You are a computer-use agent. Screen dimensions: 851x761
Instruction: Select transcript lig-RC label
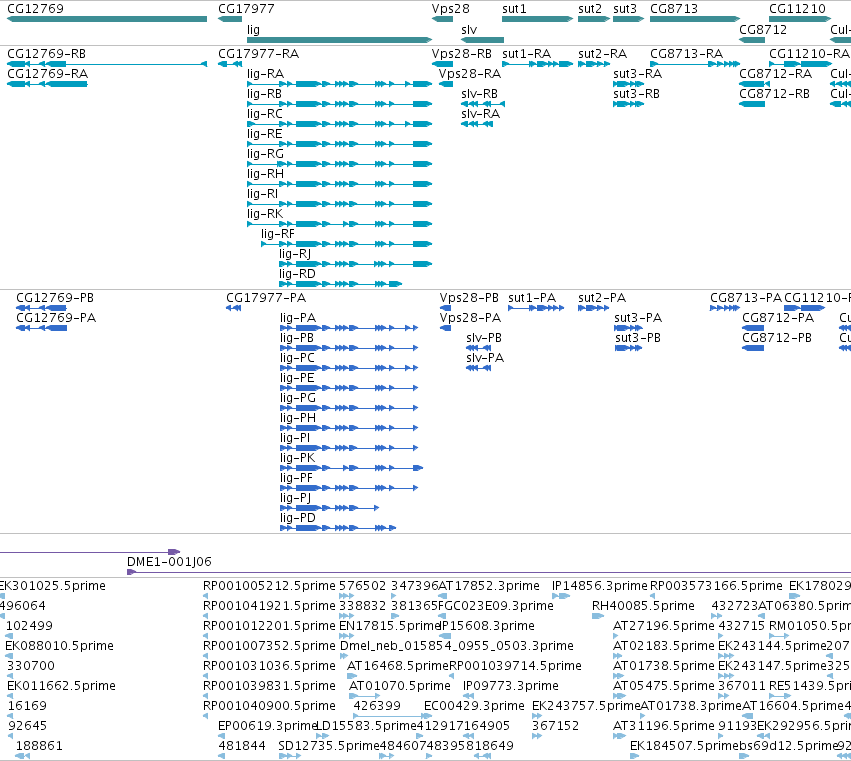point(264,113)
